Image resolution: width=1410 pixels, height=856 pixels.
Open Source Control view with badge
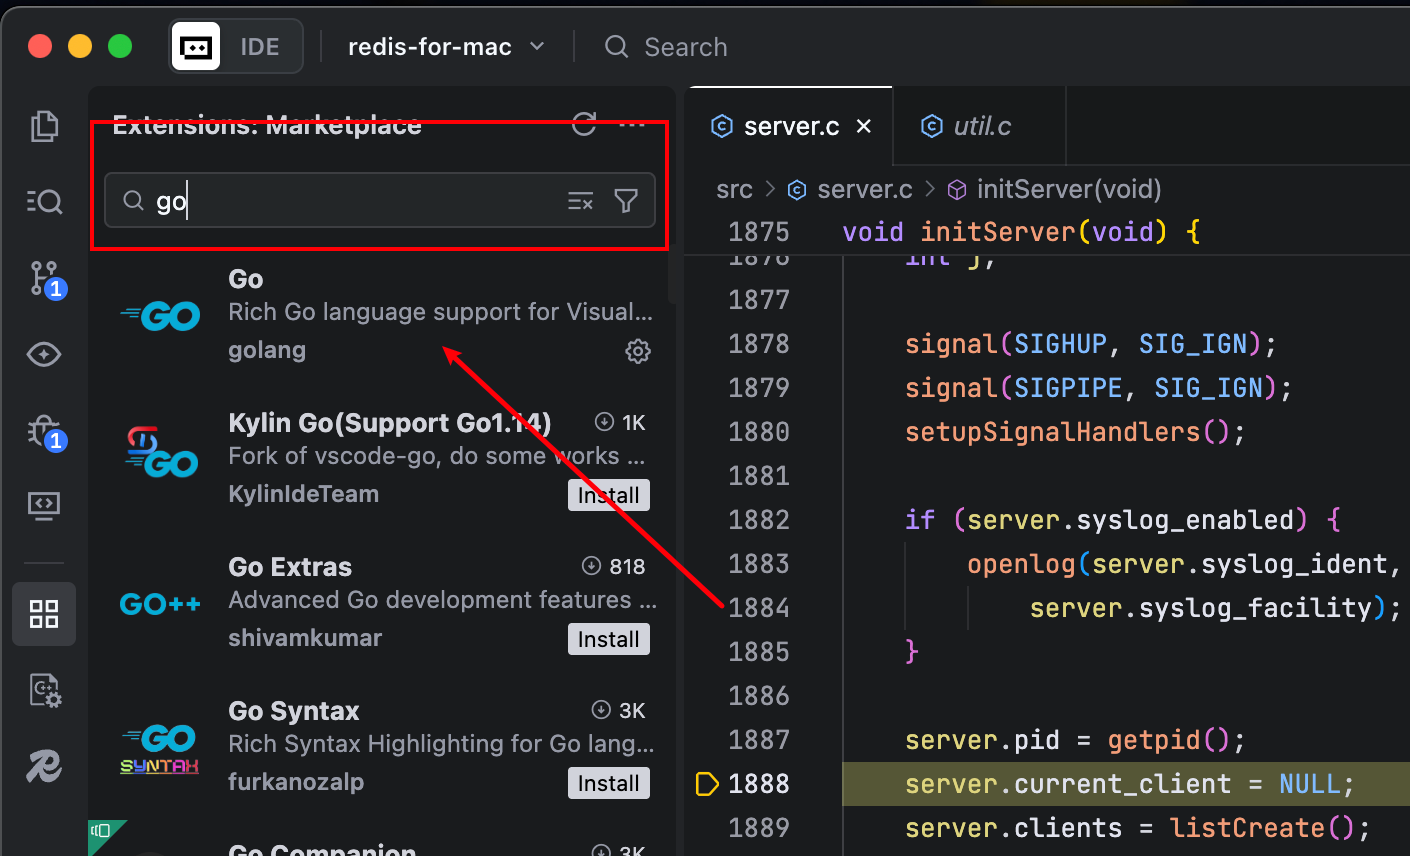pos(46,279)
